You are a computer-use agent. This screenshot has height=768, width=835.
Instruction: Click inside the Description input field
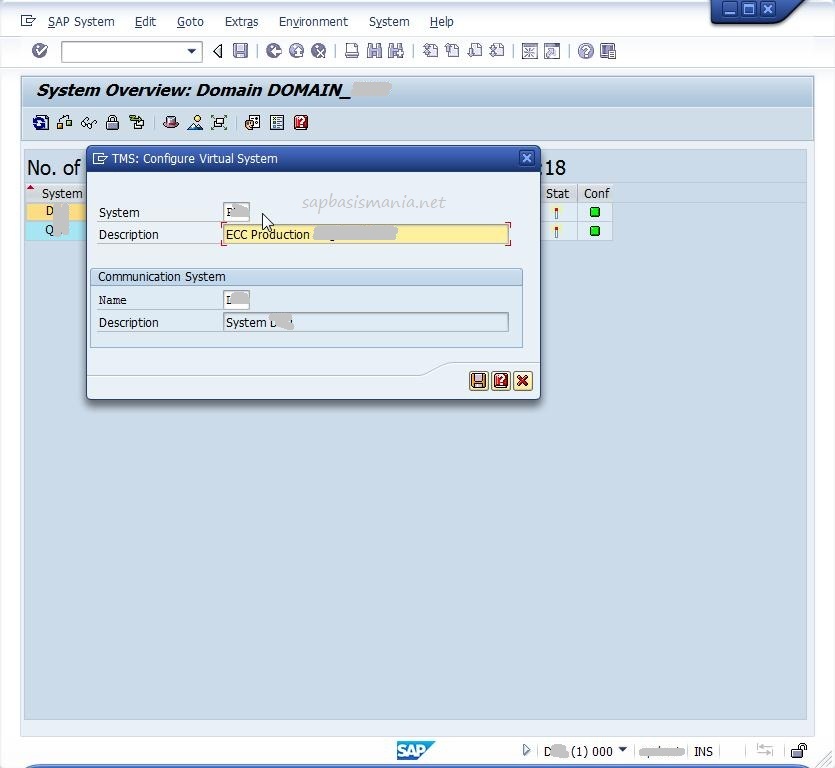[x=365, y=234]
